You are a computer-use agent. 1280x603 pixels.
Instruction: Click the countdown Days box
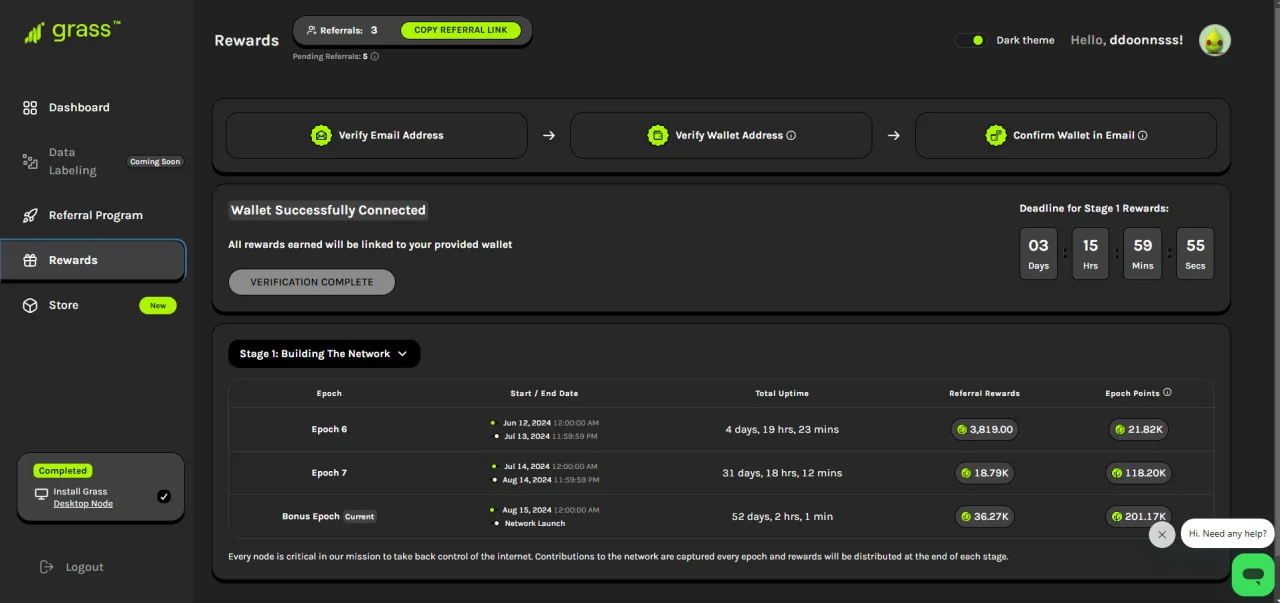pyautogui.click(x=1038, y=253)
